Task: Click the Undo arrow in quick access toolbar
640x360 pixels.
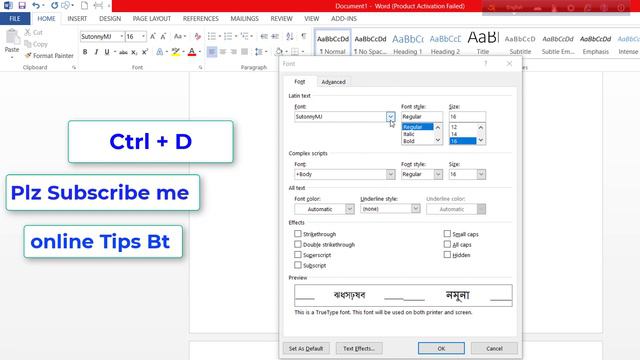Action: 36,6
